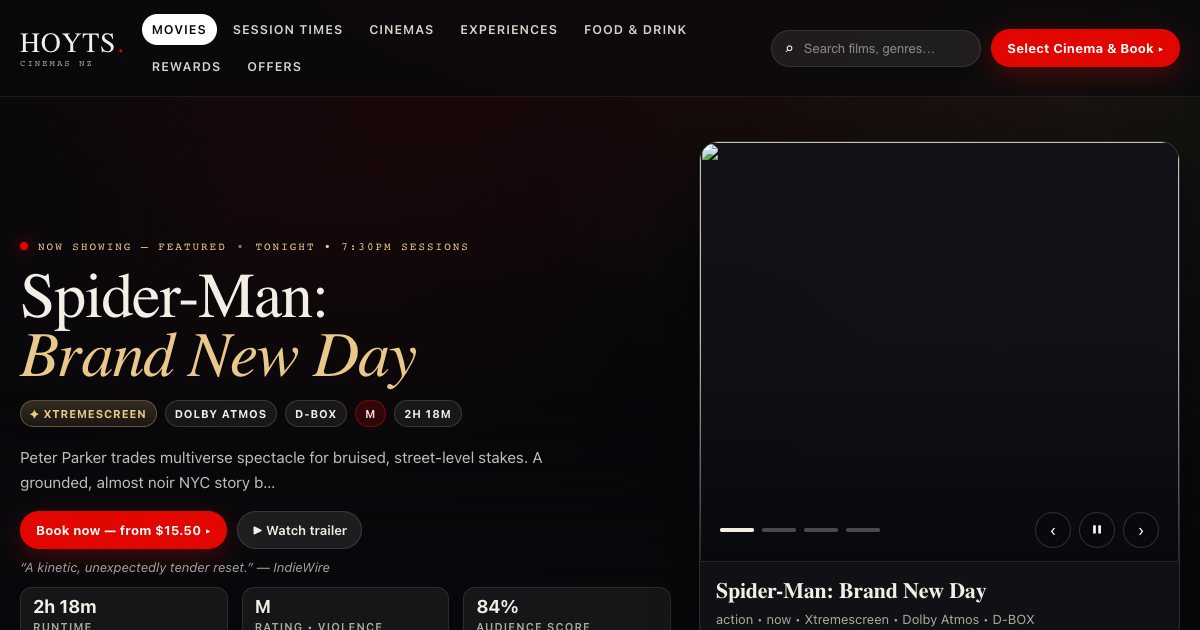Click the 2H 18M duration tag
This screenshot has width=1200, height=630.
click(428, 414)
